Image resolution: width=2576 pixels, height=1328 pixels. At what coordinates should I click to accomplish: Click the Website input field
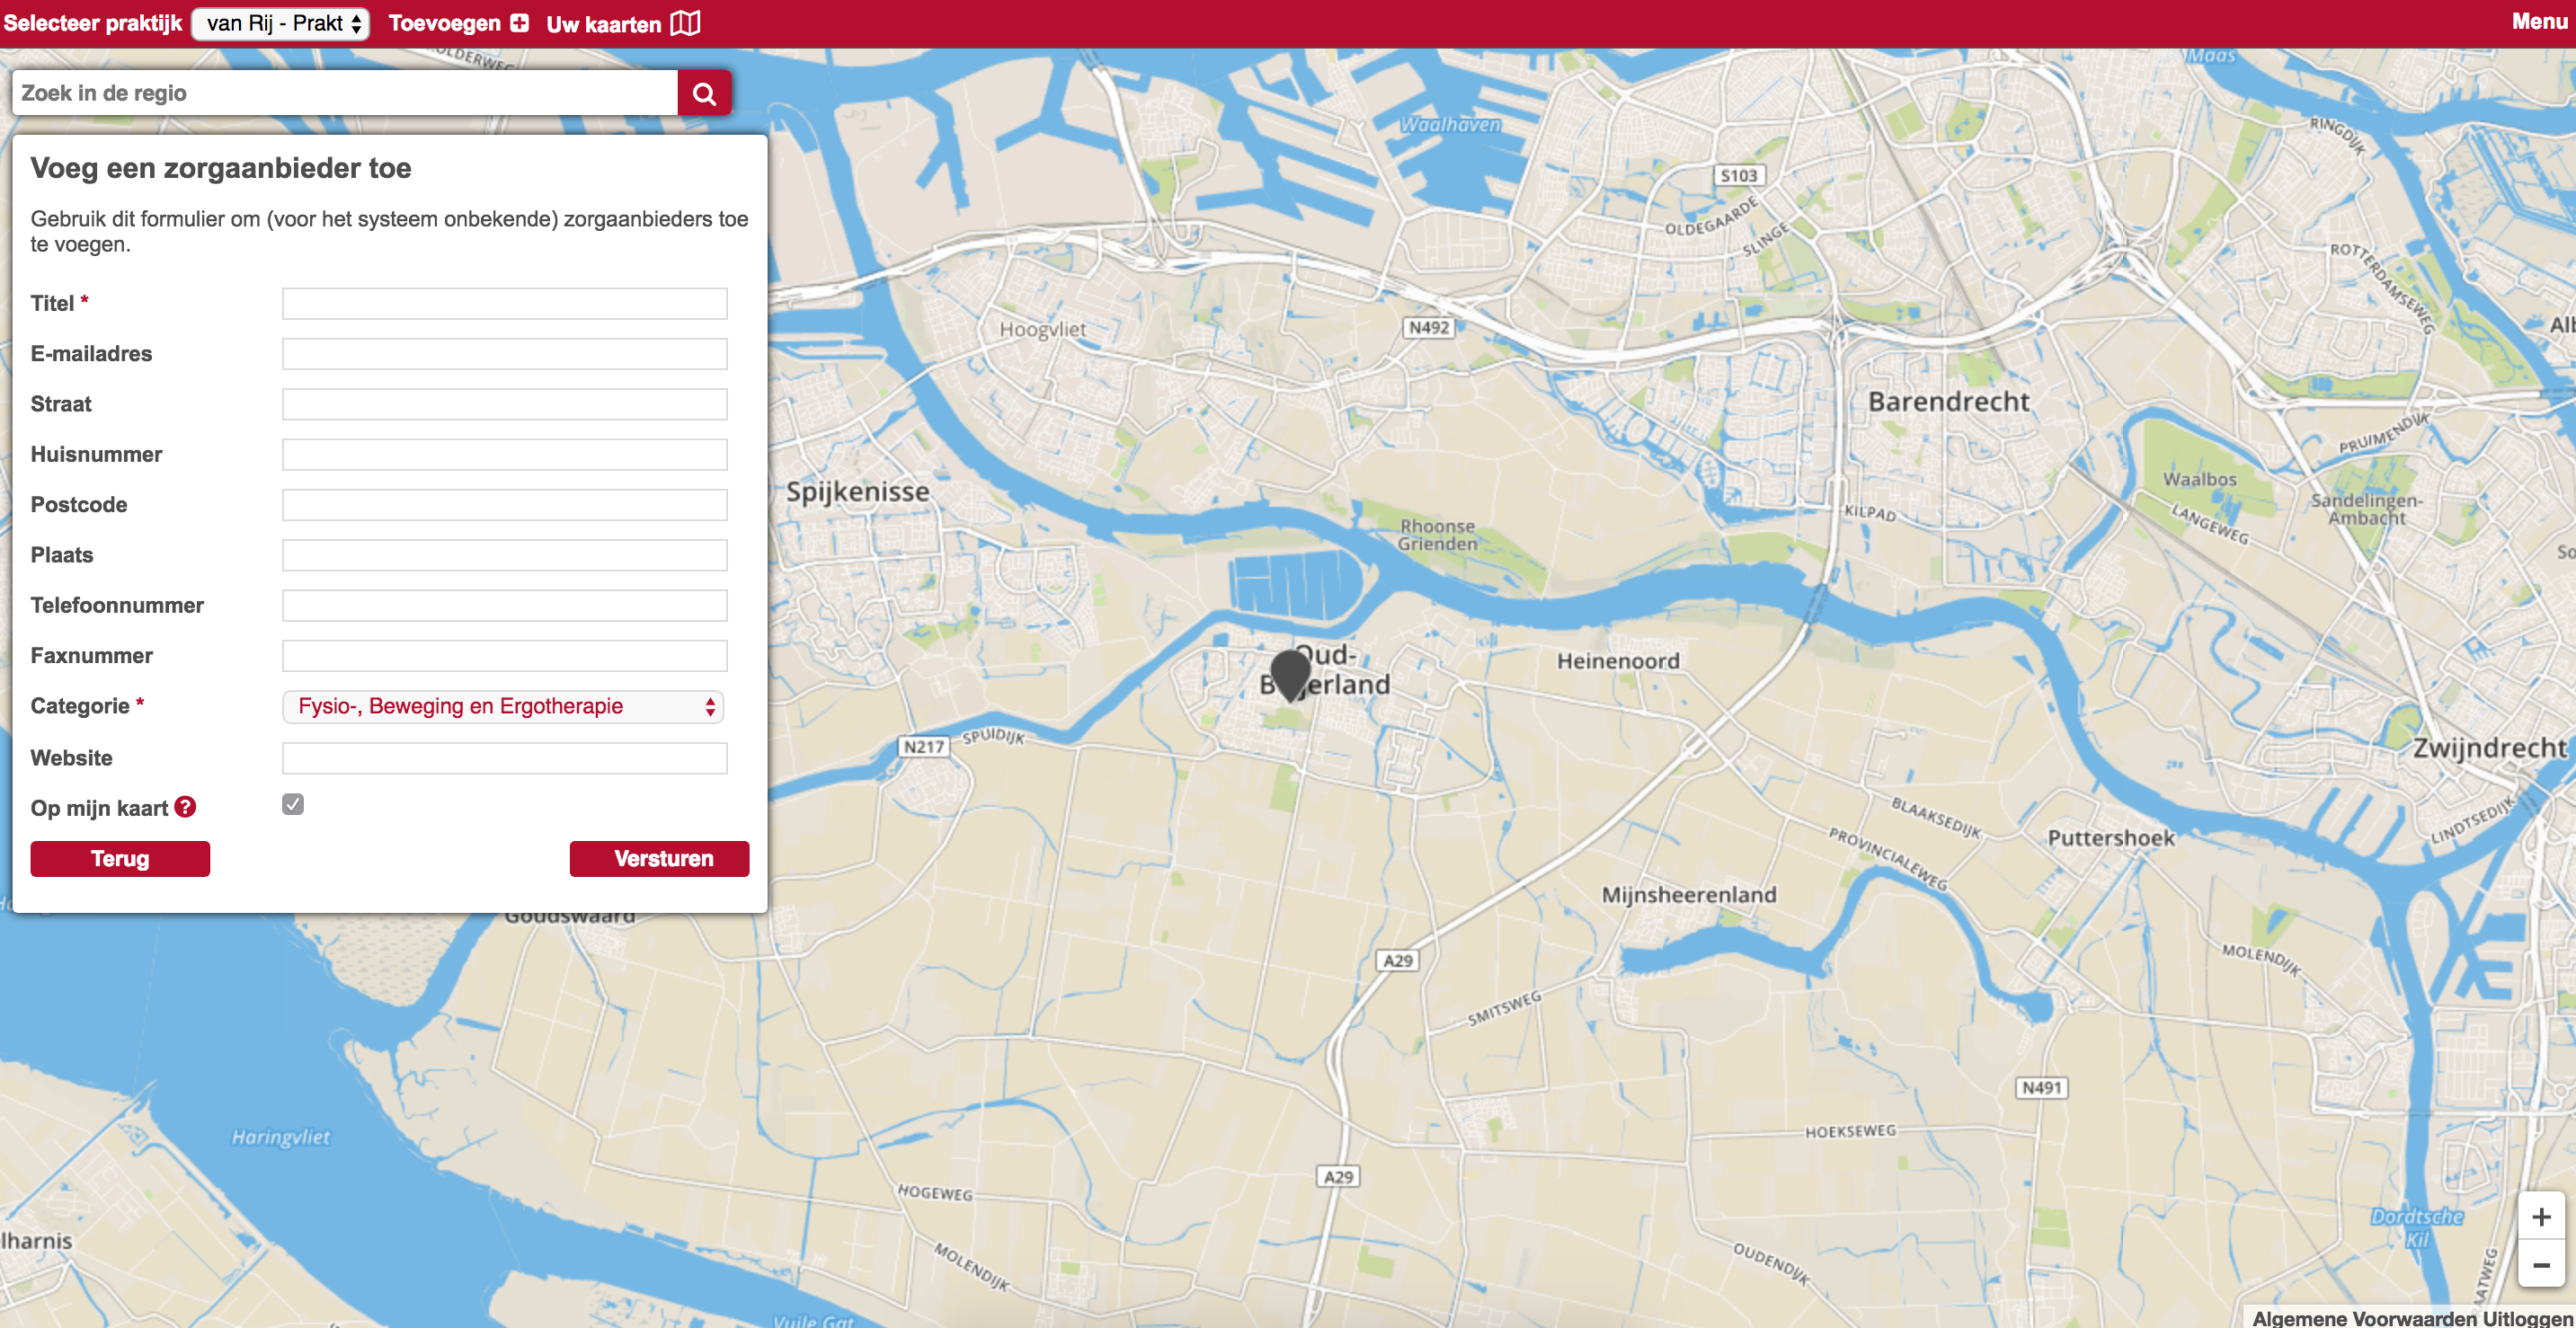(504, 758)
